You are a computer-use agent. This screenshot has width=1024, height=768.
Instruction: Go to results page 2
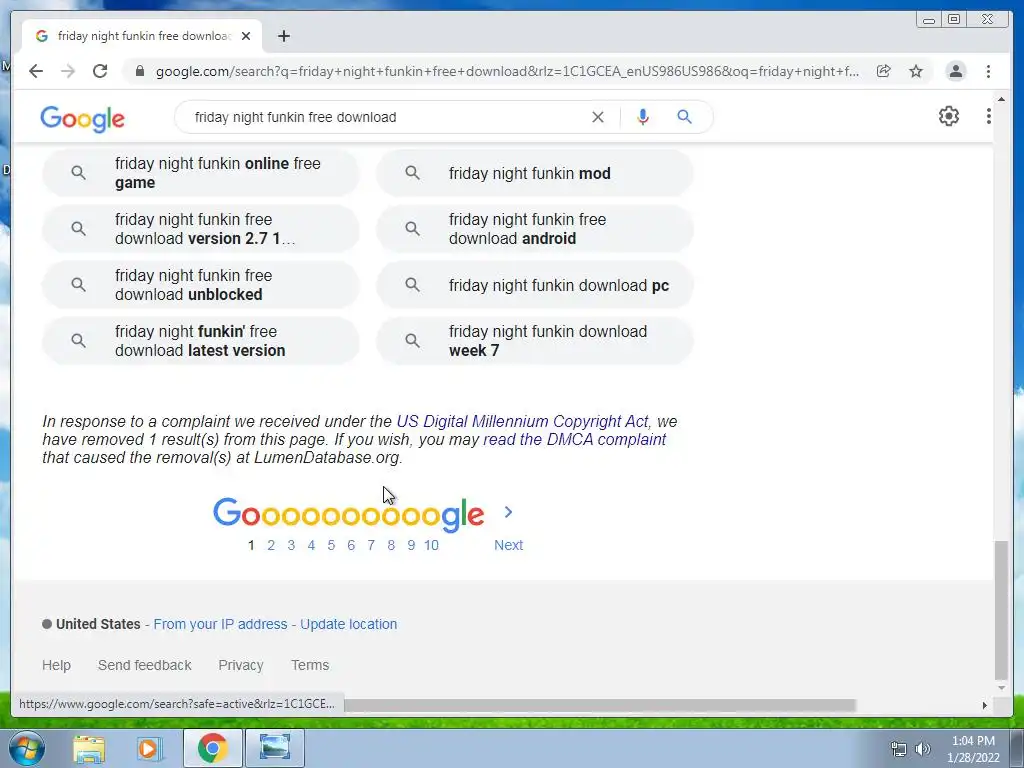coord(271,545)
